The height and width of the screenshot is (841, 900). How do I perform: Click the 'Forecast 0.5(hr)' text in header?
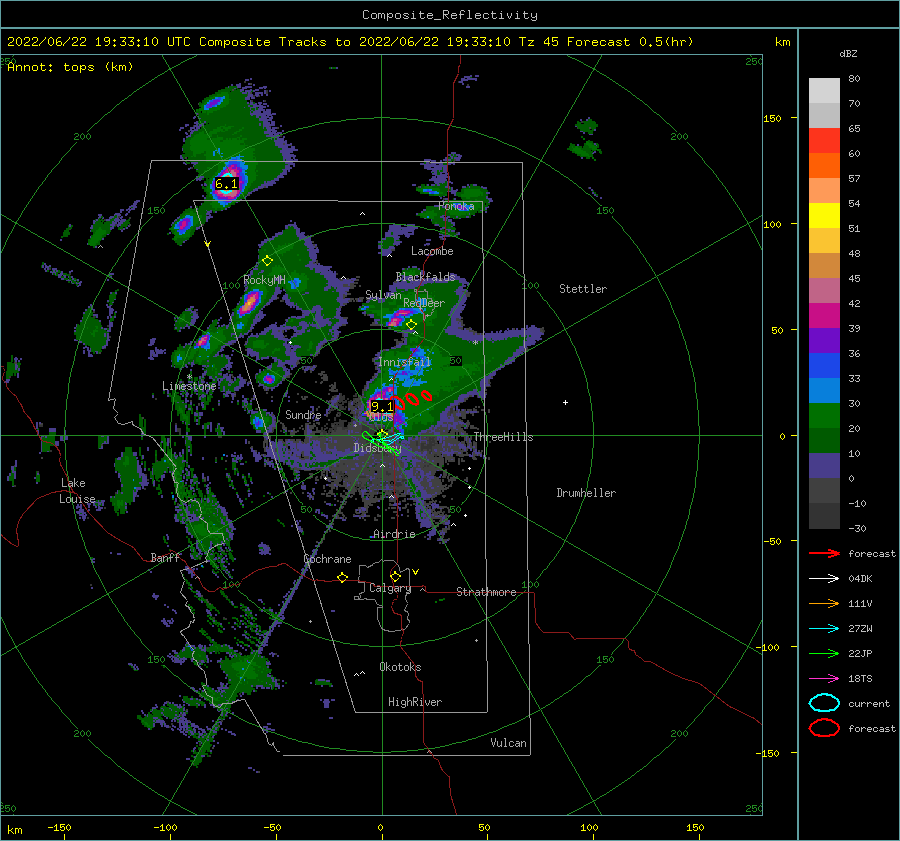click(630, 42)
